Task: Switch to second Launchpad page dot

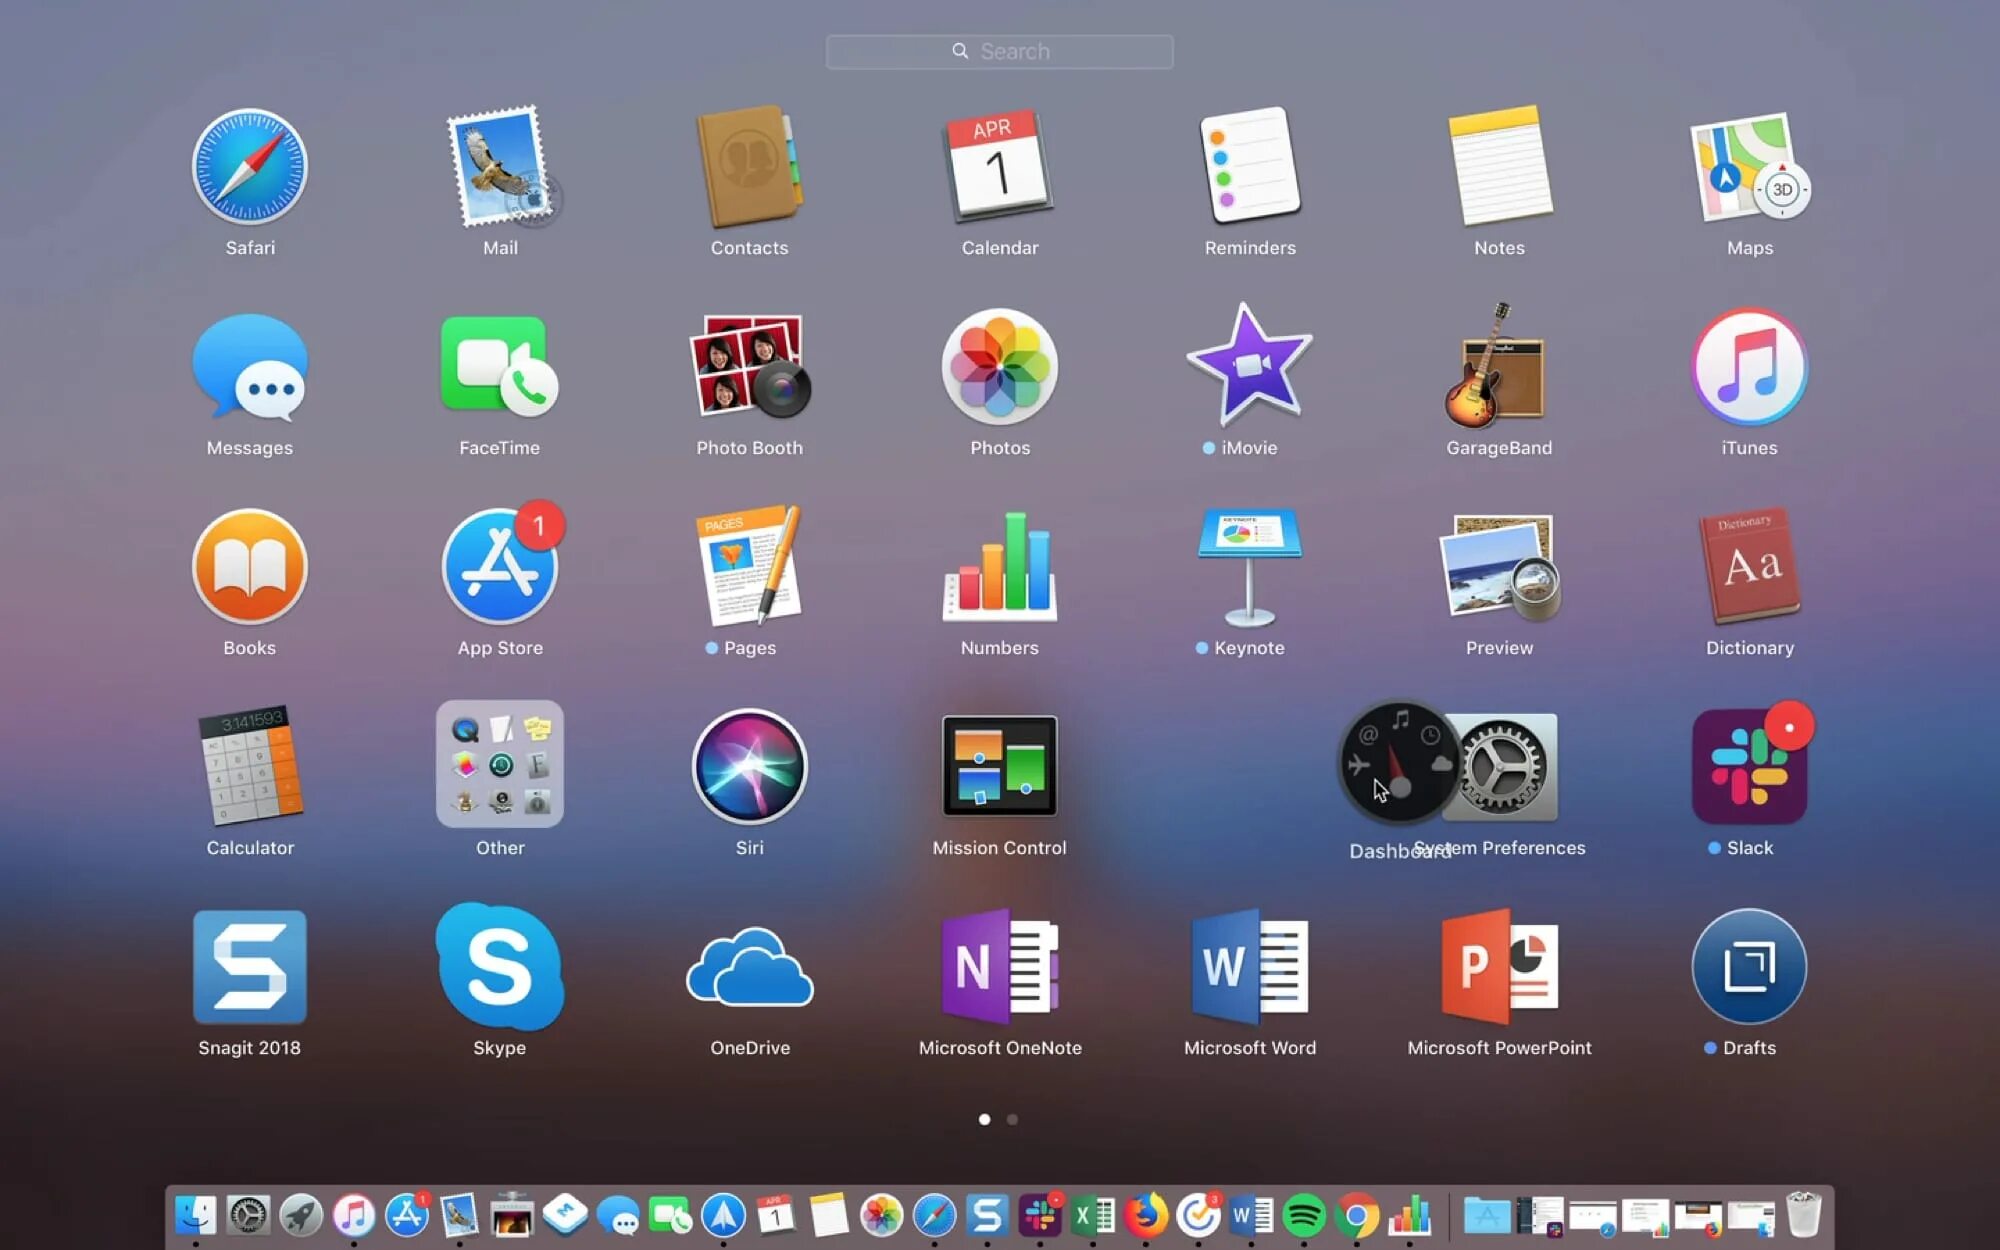Action: coord(1012,1119)
